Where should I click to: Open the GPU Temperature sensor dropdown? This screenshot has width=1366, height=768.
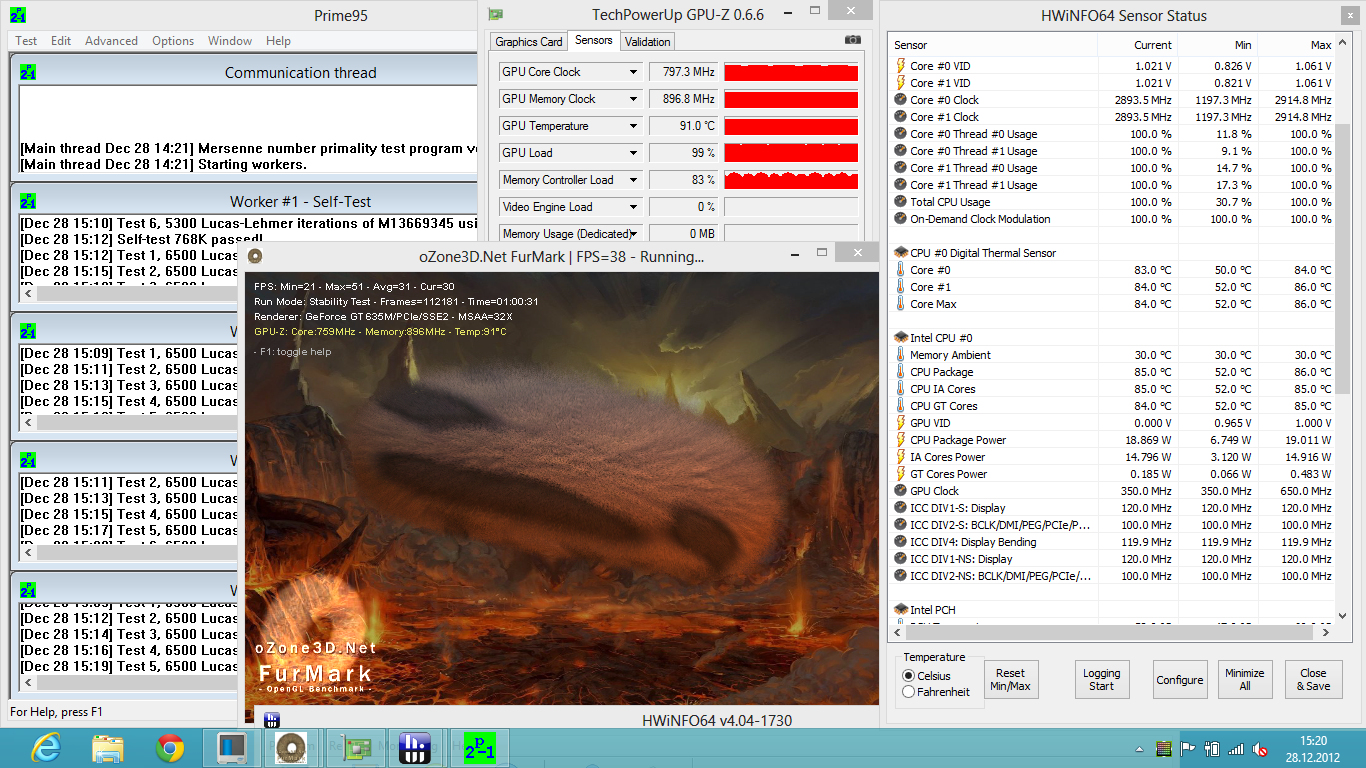(x=634, y=126)
